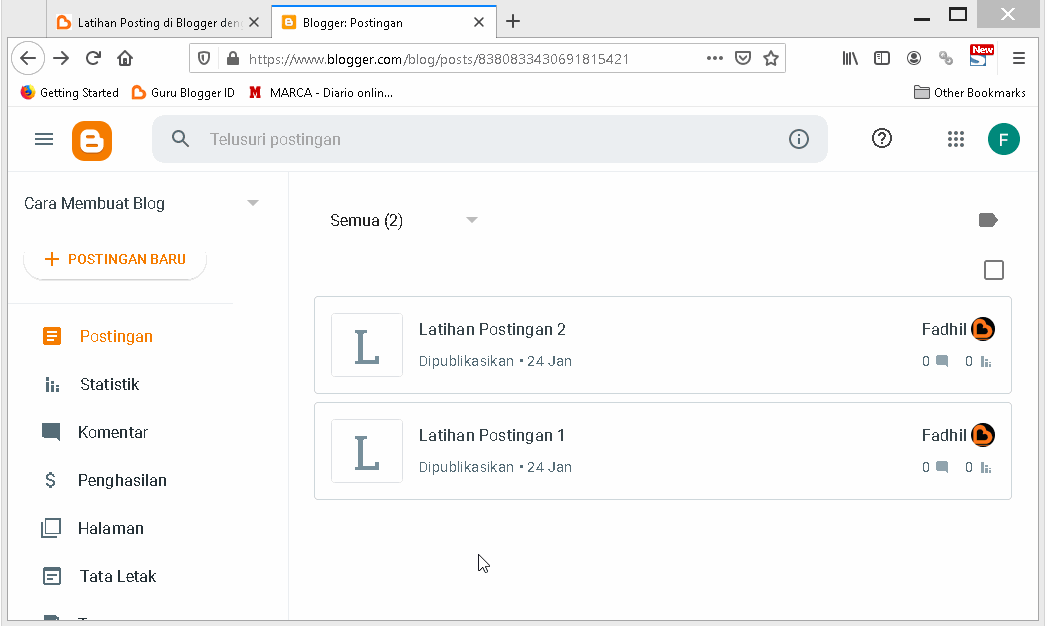The image size is (1047, 626).
Task: Tick the select-all posts checkbox
Action: (x=994, y=270)
